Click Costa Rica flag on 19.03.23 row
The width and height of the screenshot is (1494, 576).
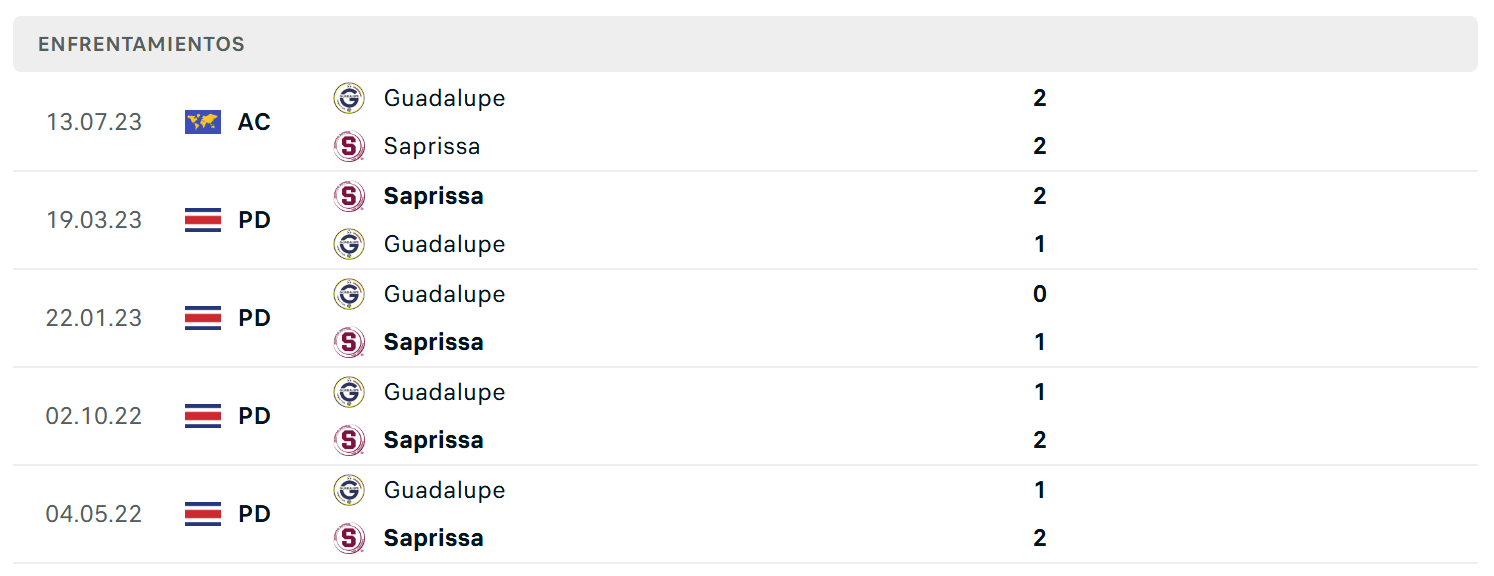[x=203, y=220]
